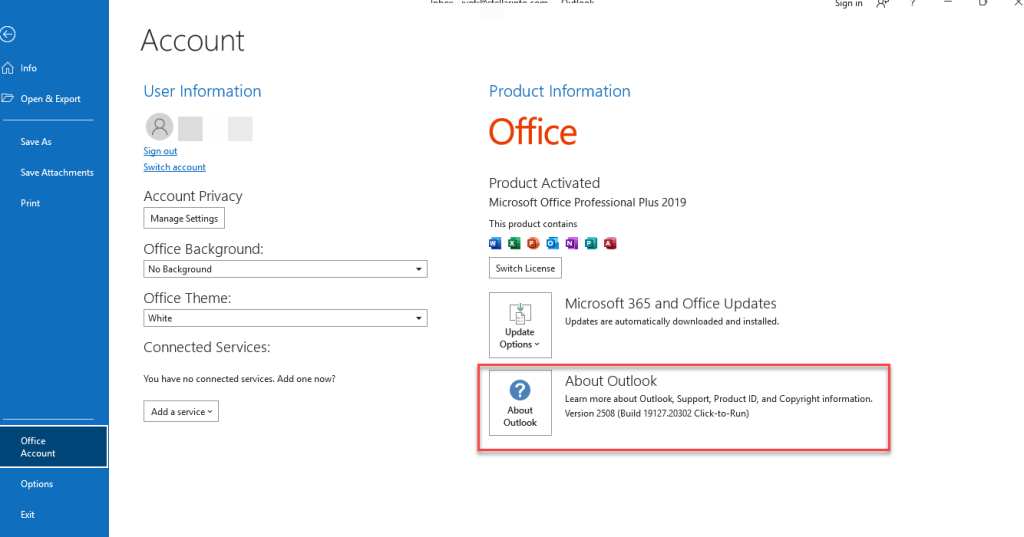Click the Account page title

[x=193, y=41]
